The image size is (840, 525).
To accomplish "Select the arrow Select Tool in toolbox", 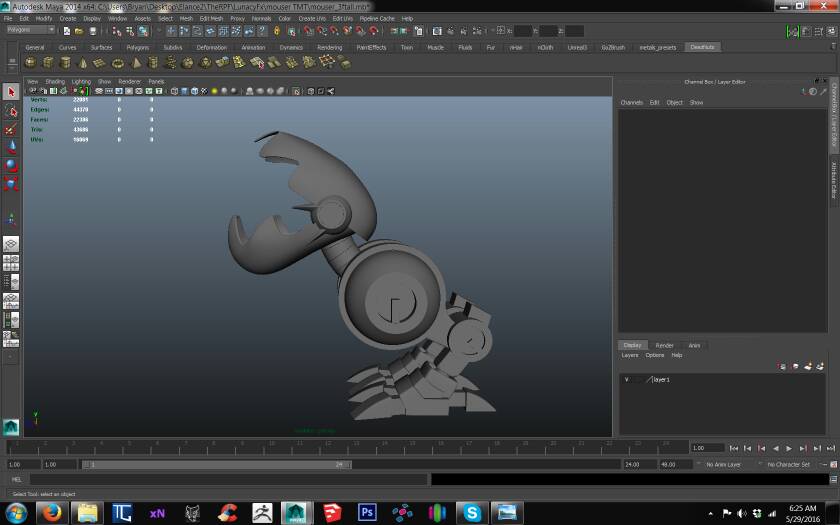I will 11,92.
